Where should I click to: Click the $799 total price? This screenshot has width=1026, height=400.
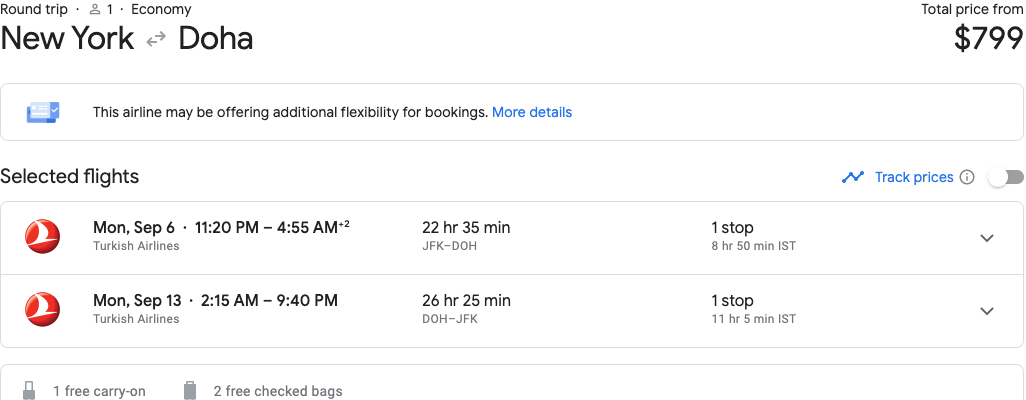click(988, 38)
